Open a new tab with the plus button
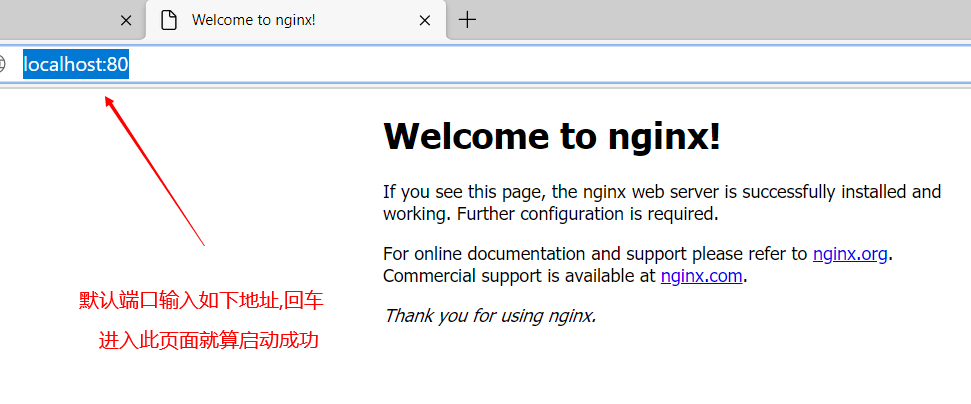 pyautogui.click(x=468, y=20)
